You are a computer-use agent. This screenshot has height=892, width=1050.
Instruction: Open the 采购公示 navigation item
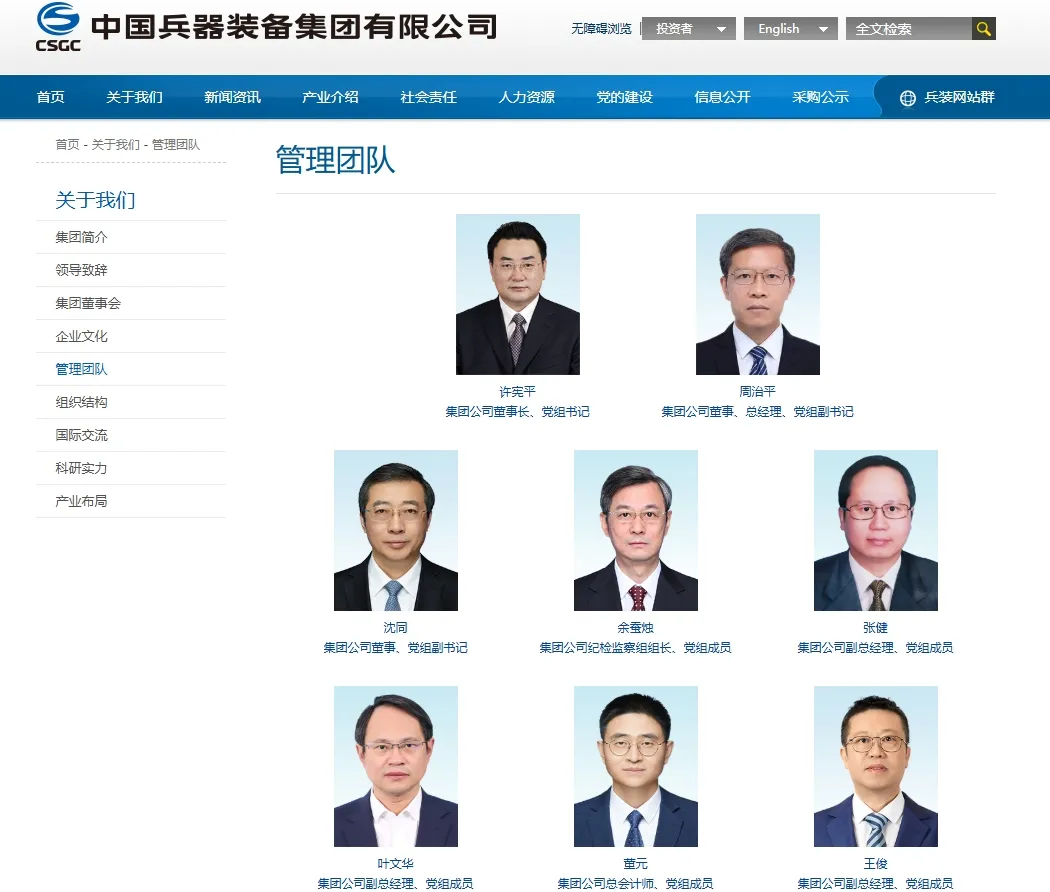coord(820,97)
